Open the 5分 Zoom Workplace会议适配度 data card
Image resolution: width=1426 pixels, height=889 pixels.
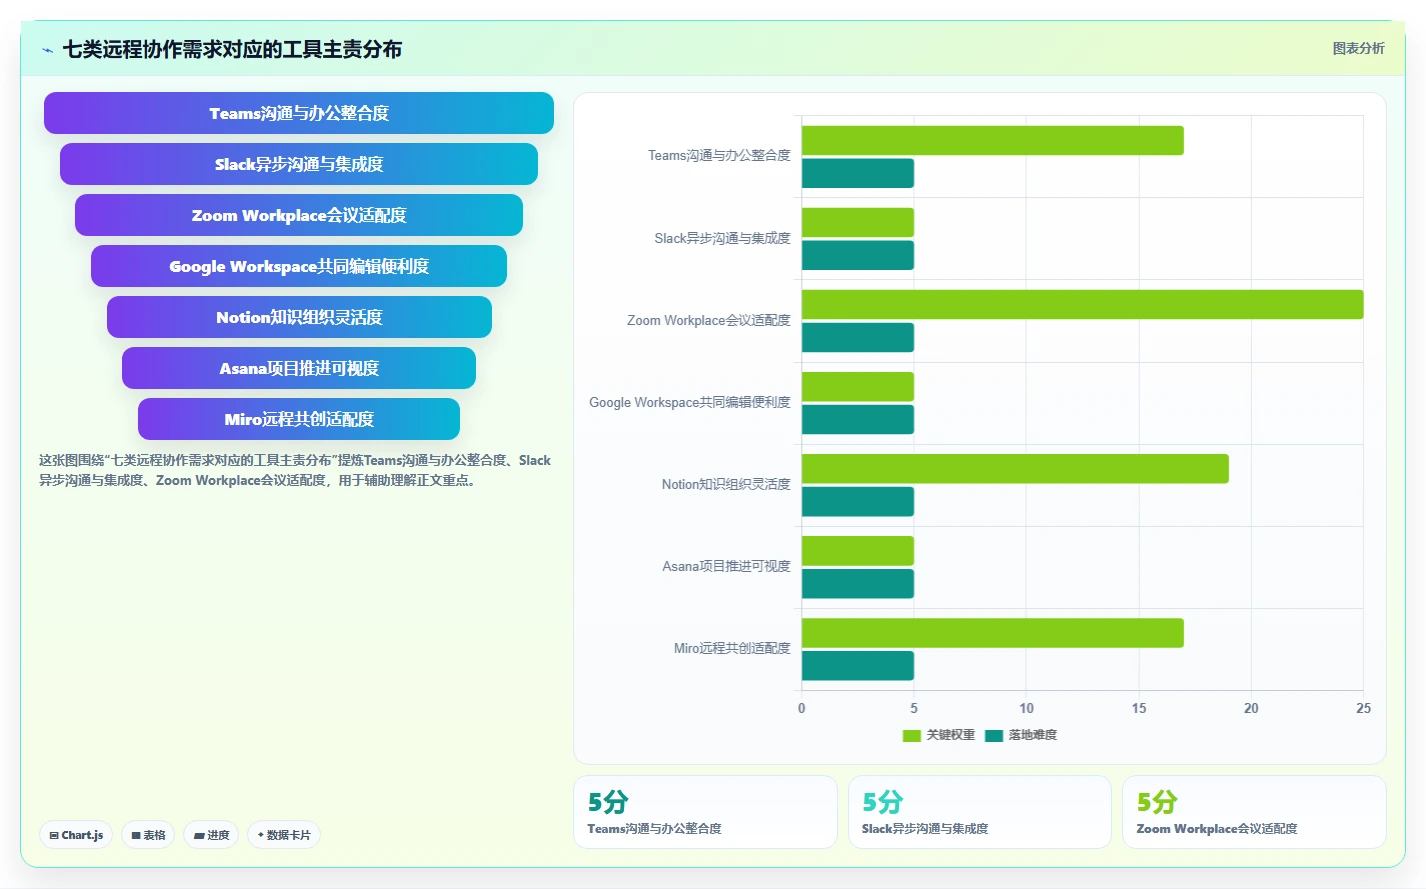[x=1254, y=812]
